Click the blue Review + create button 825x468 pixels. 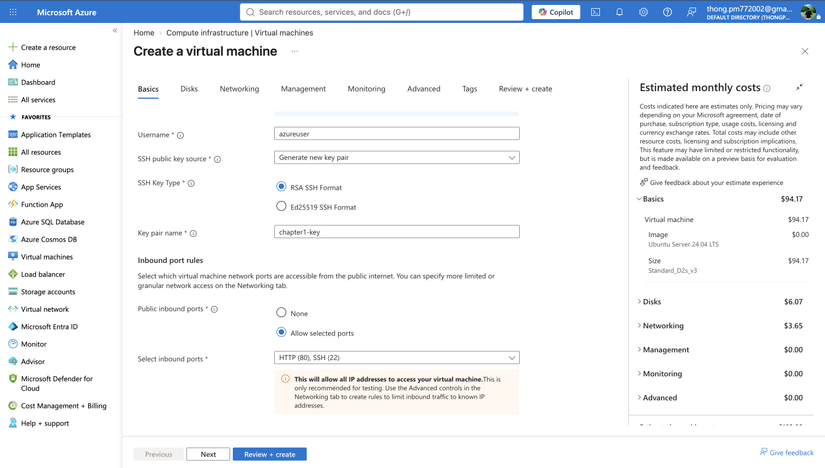point(269,454)
